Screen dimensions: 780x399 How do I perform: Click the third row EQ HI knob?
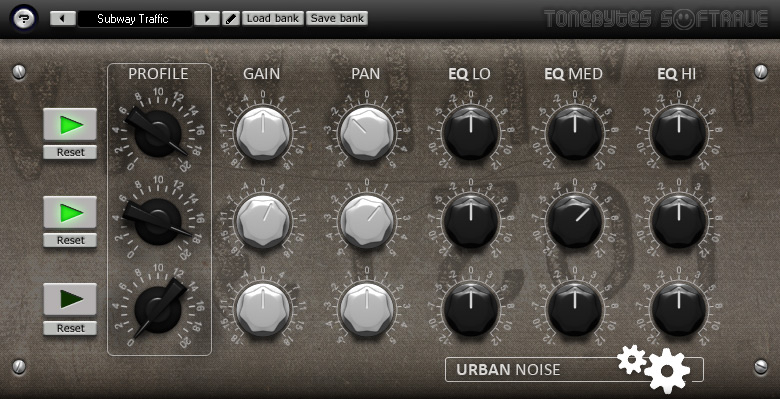[679, 308]
